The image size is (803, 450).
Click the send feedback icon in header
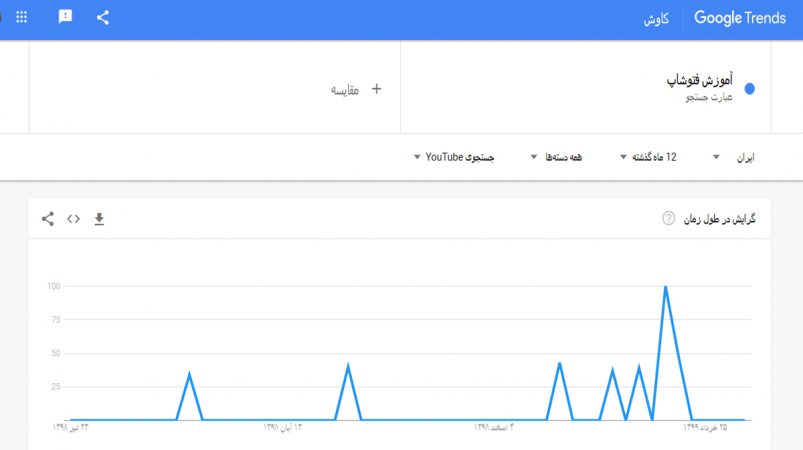pos(65,17)
